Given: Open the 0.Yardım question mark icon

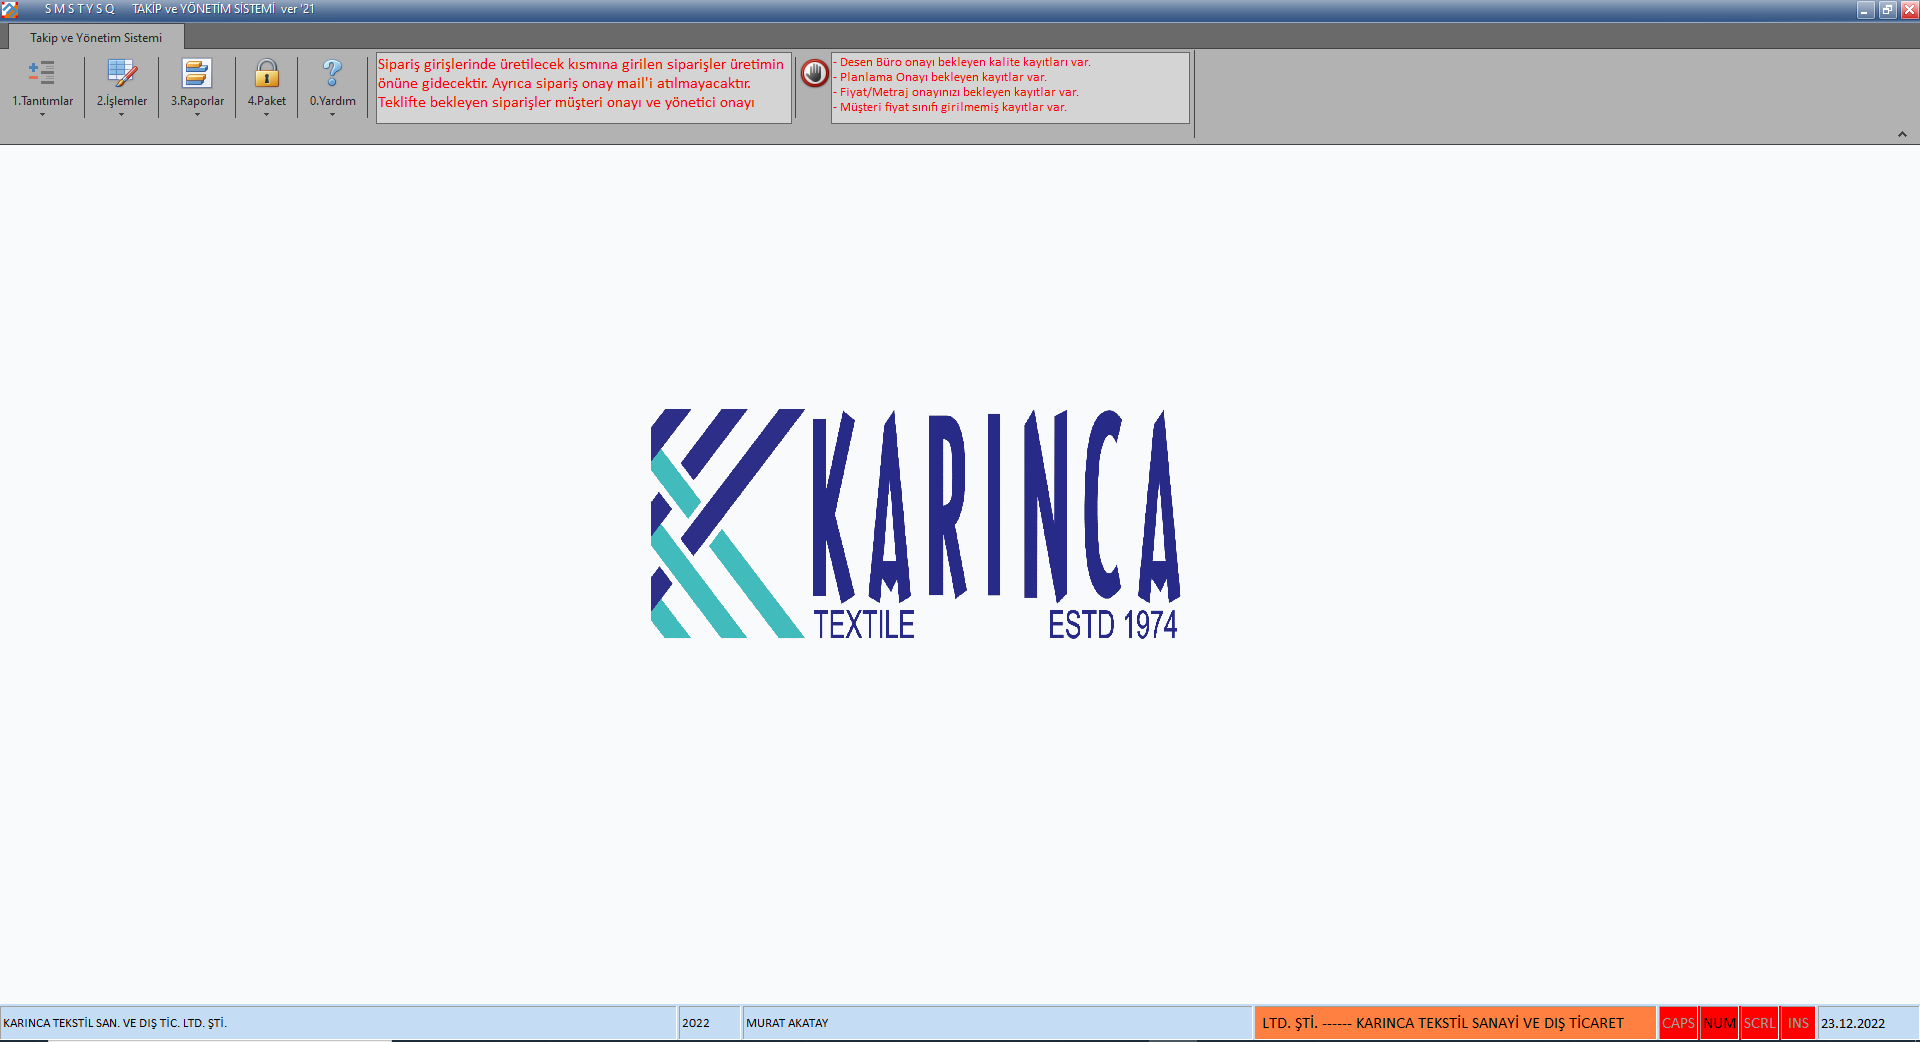Looking at the screenshot, I should (333, 73).
